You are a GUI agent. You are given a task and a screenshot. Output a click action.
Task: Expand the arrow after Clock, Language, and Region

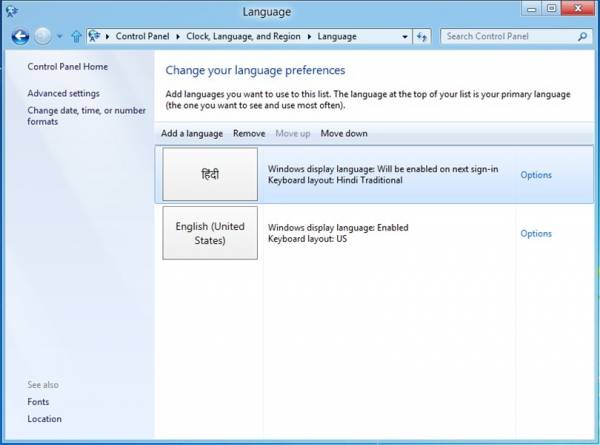click(309, 37)
